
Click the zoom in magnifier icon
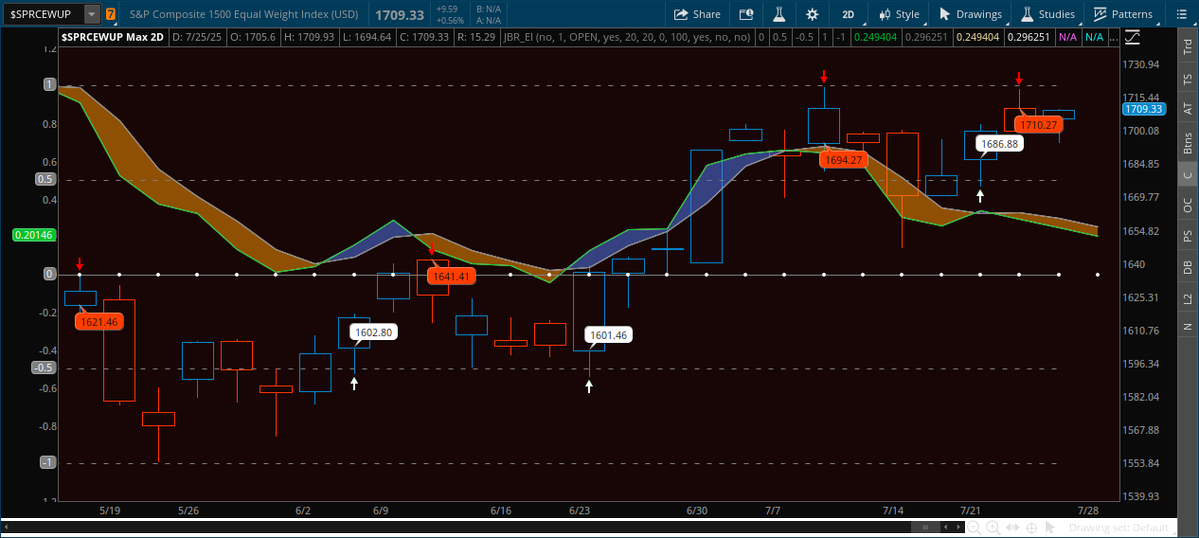click(x=993, y=527)
